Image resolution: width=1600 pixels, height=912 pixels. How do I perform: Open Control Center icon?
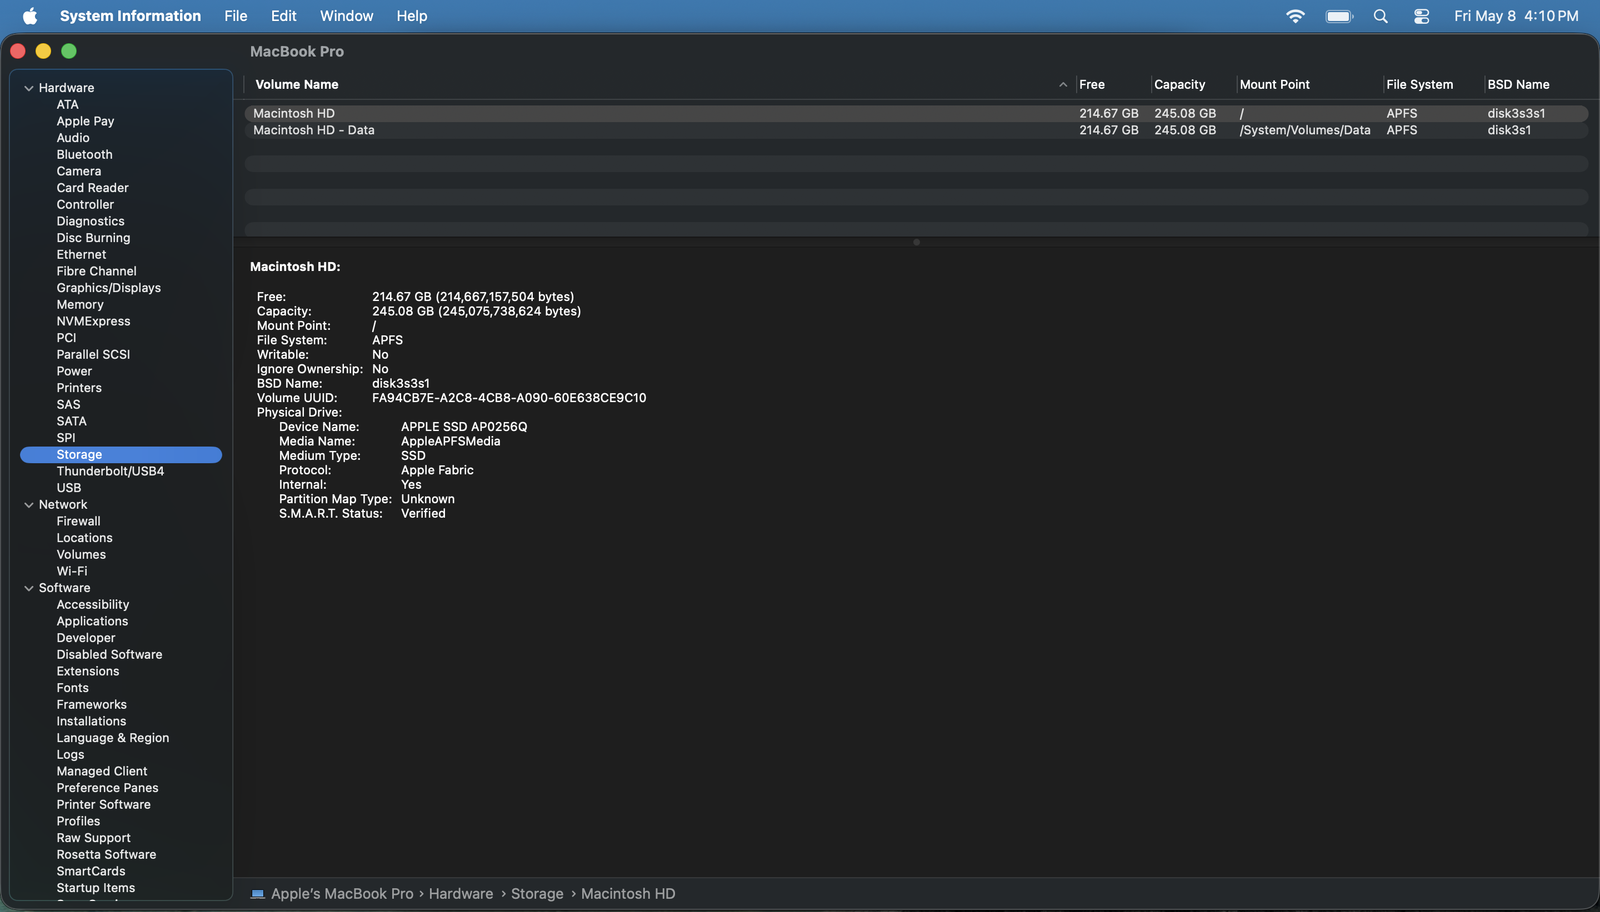tap(1422, 16)
